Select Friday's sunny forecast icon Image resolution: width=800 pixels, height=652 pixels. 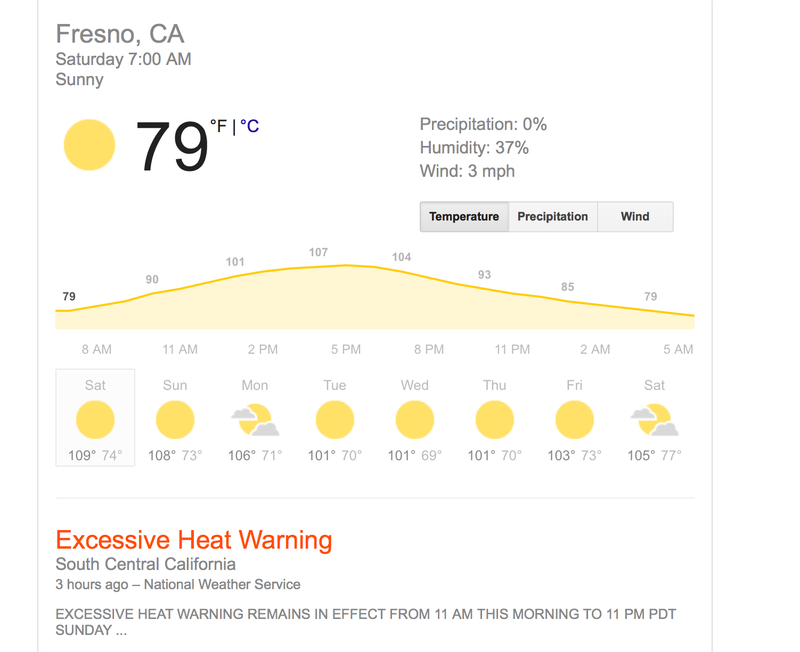(x=574, y=420)
